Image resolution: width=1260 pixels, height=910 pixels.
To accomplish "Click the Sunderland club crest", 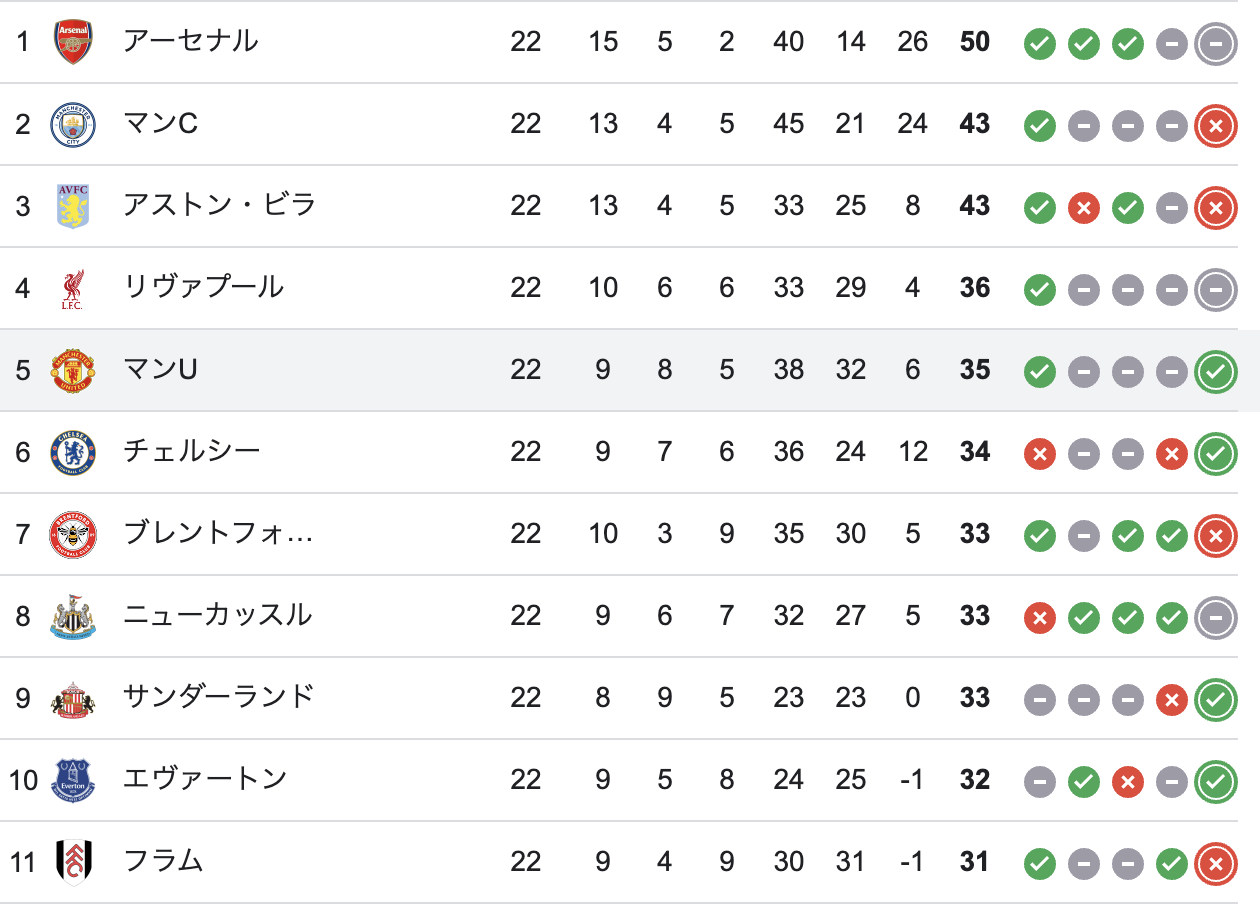I will click(73, 698).
